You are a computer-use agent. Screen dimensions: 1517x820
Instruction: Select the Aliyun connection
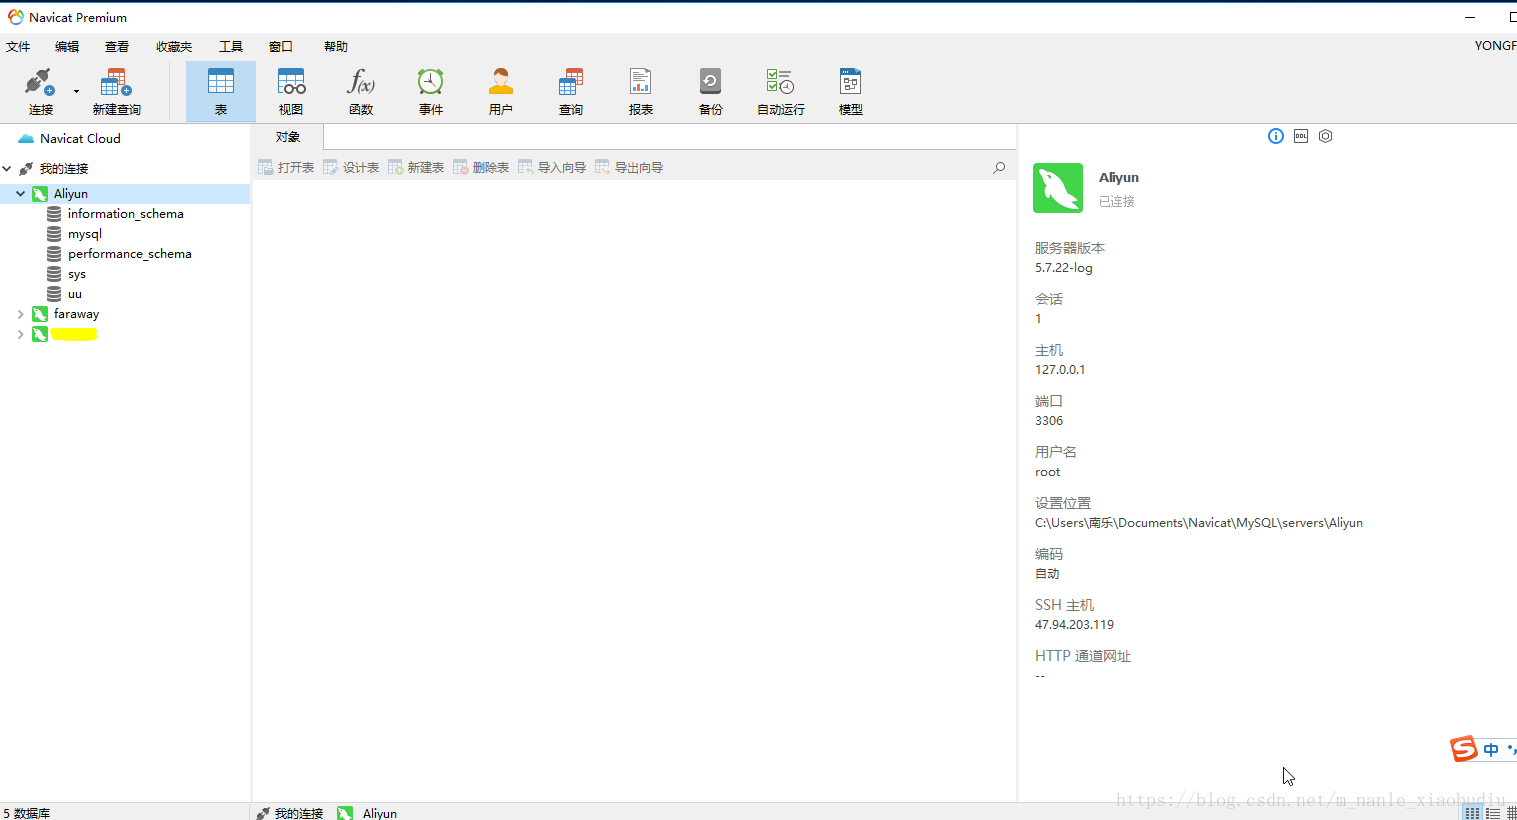coord(71,194)
